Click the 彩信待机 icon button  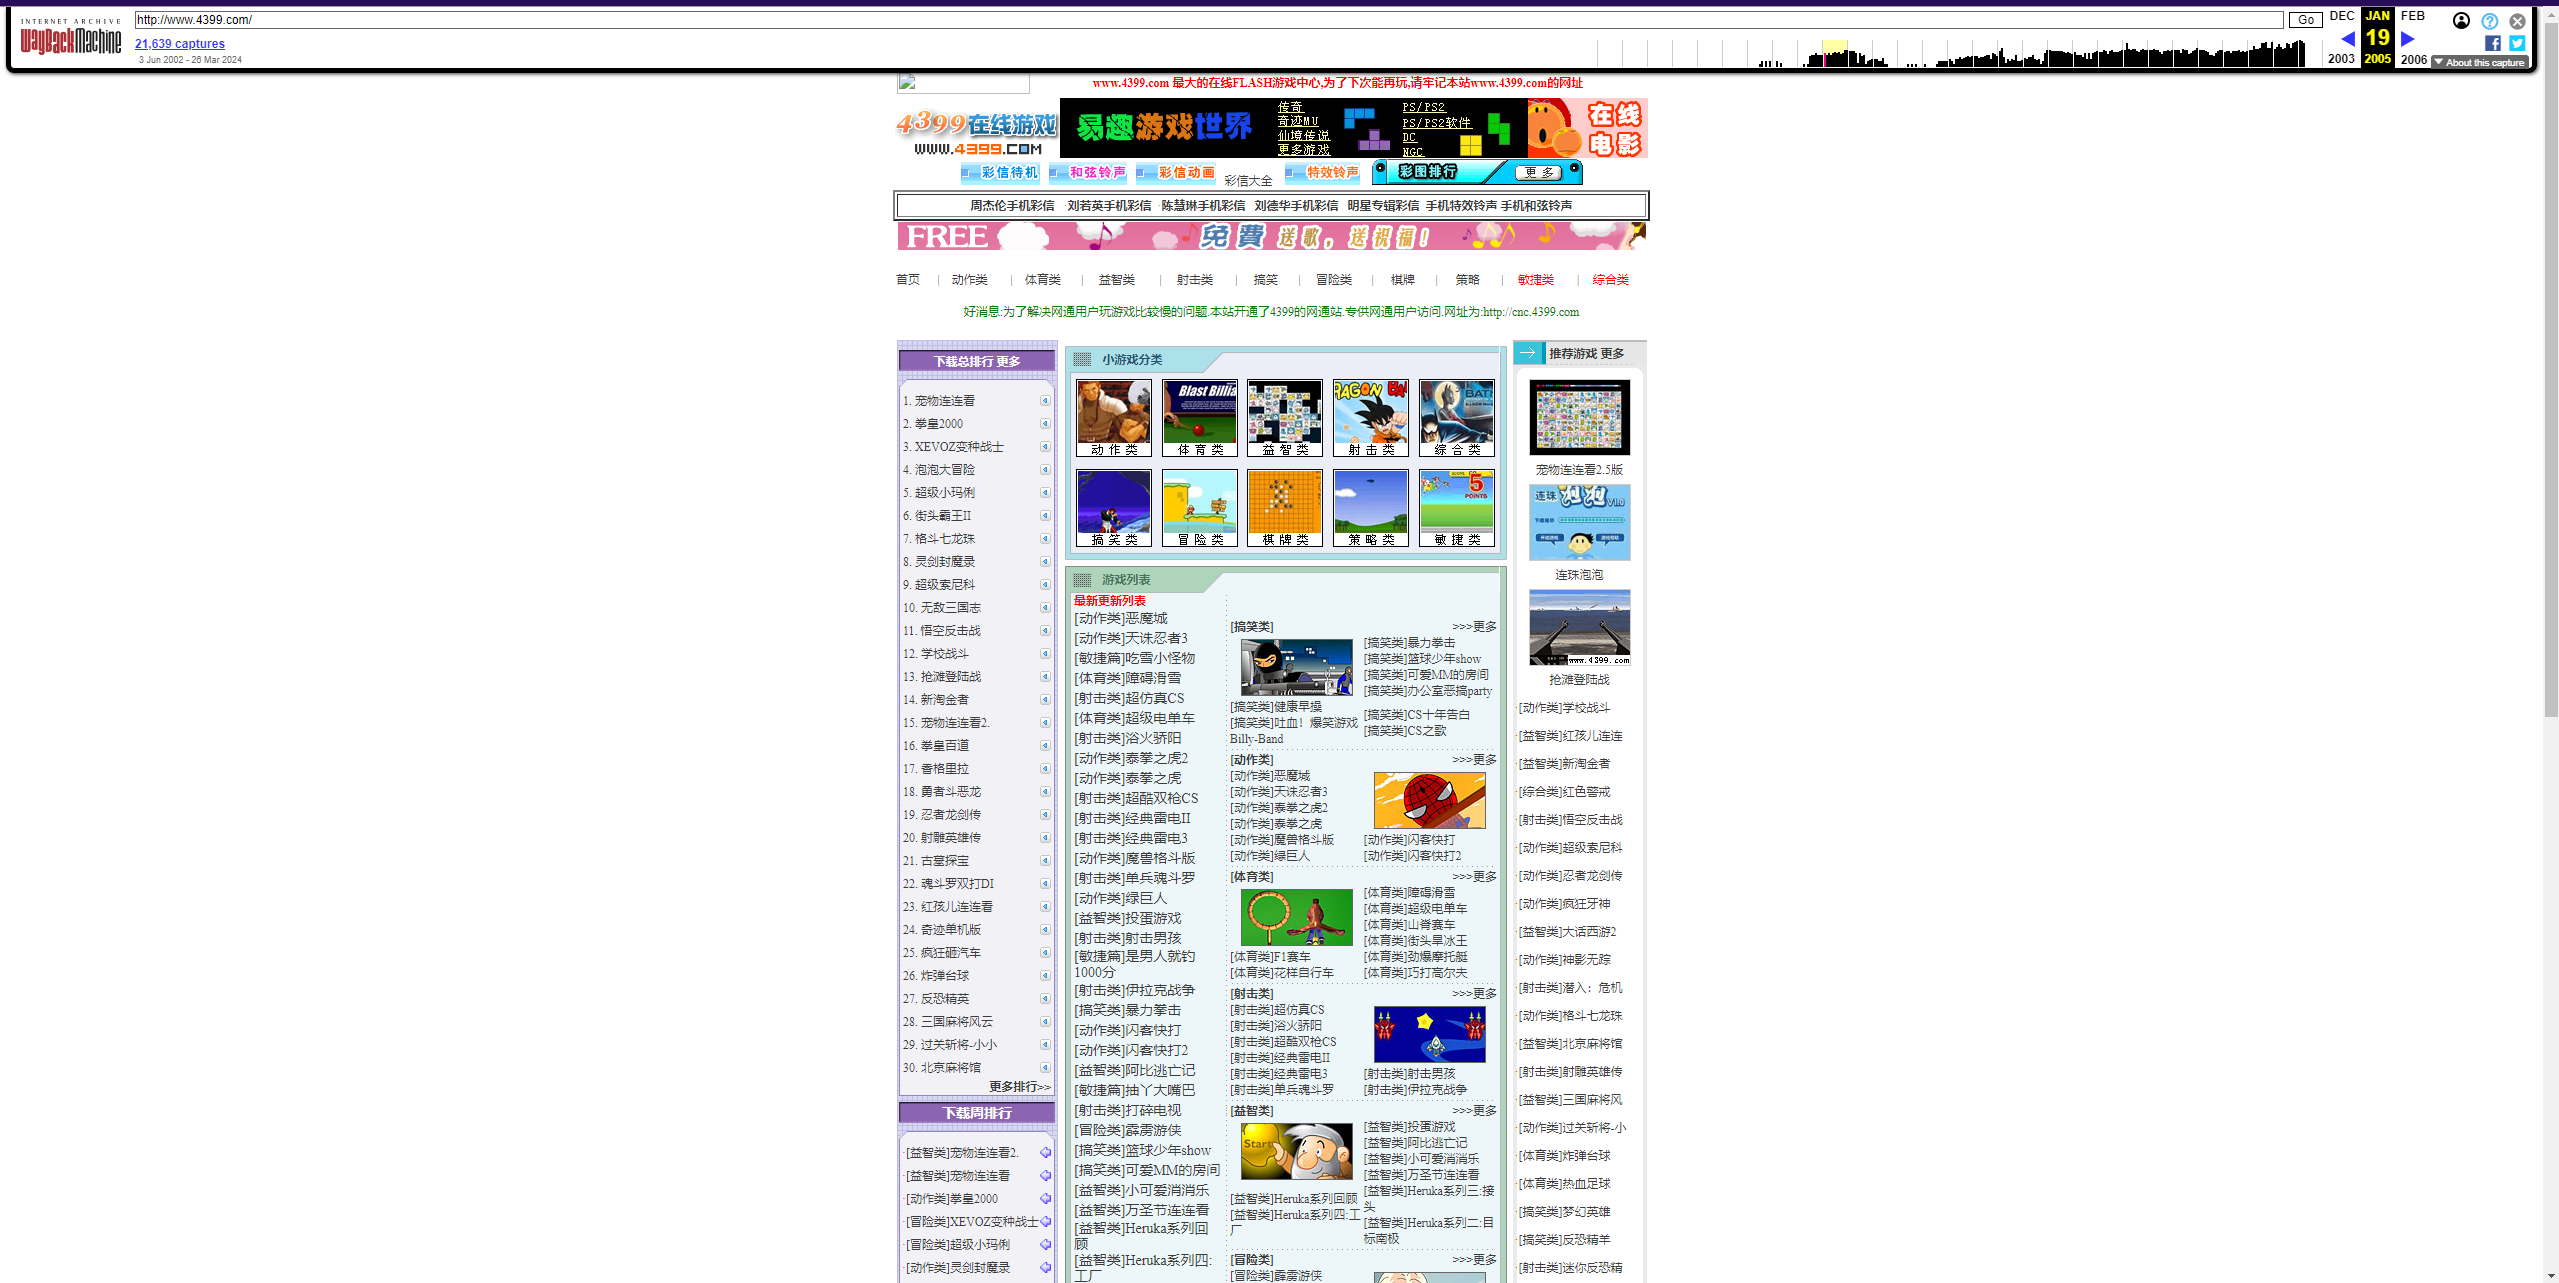[x=1000, y=173]
